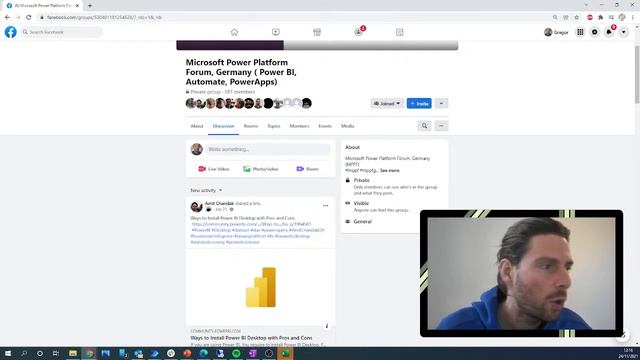Focus the Search Facebook field

pos(62,32)
